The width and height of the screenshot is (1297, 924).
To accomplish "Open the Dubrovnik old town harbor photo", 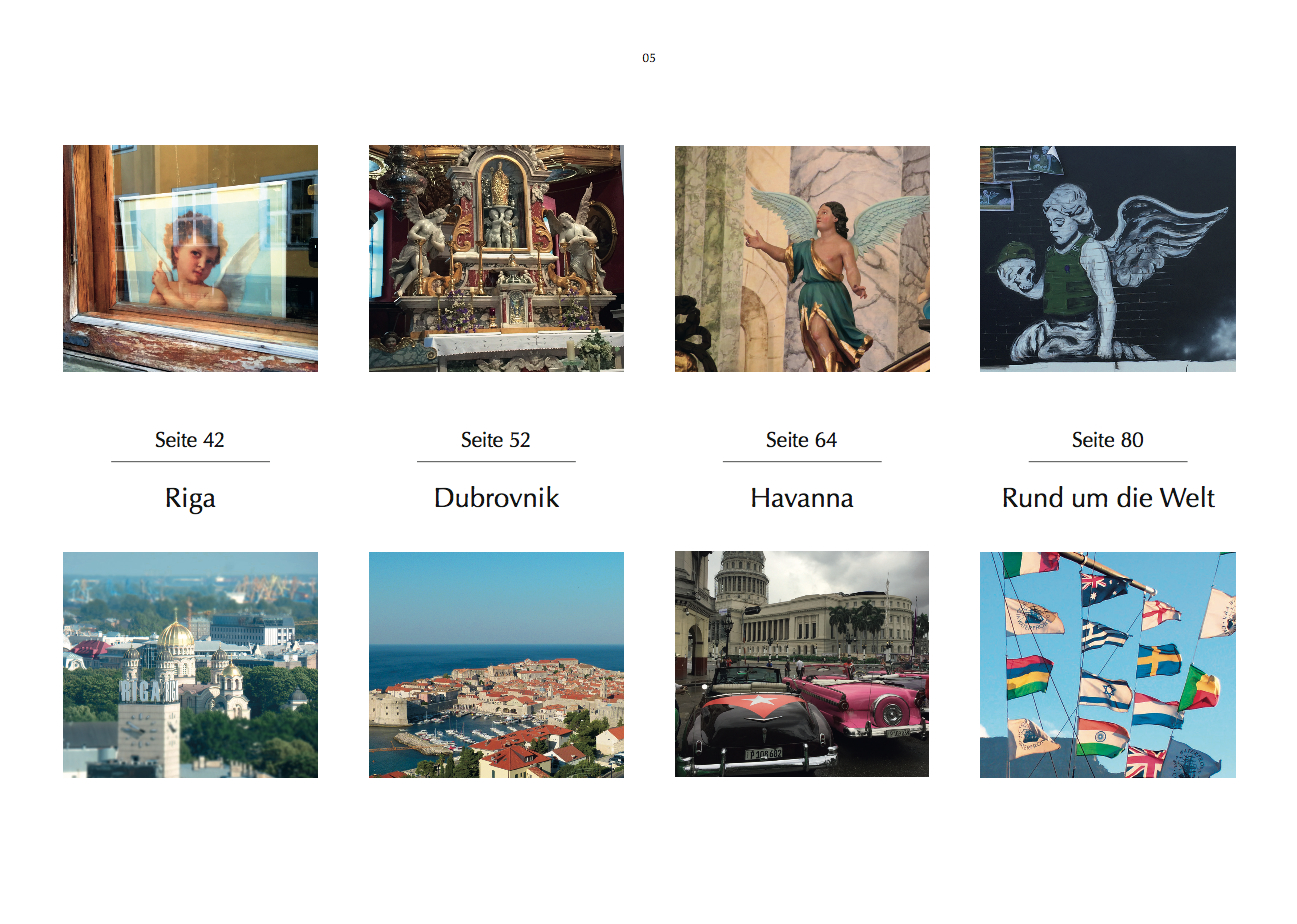I will tap(496, 665).
